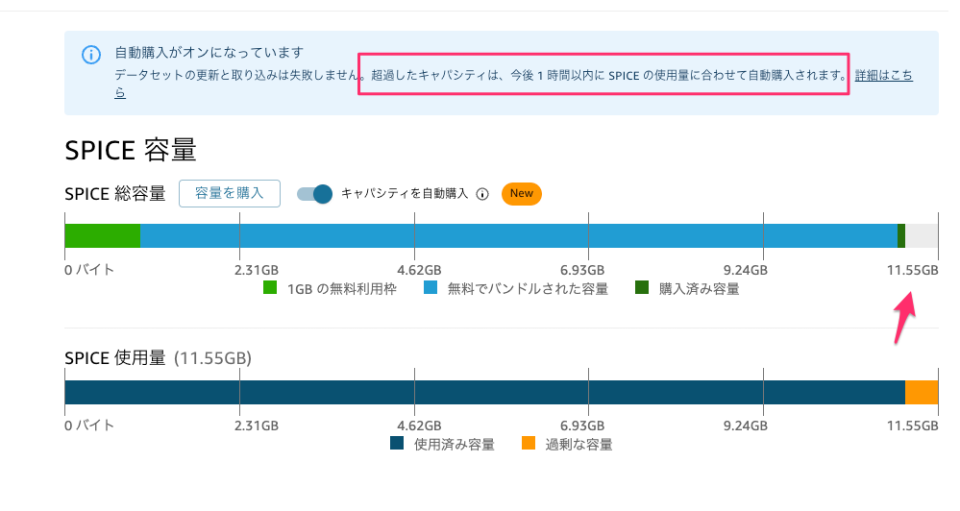Click the info icon in the blue banner
This screenshot has height=511, width=960.
91,55
